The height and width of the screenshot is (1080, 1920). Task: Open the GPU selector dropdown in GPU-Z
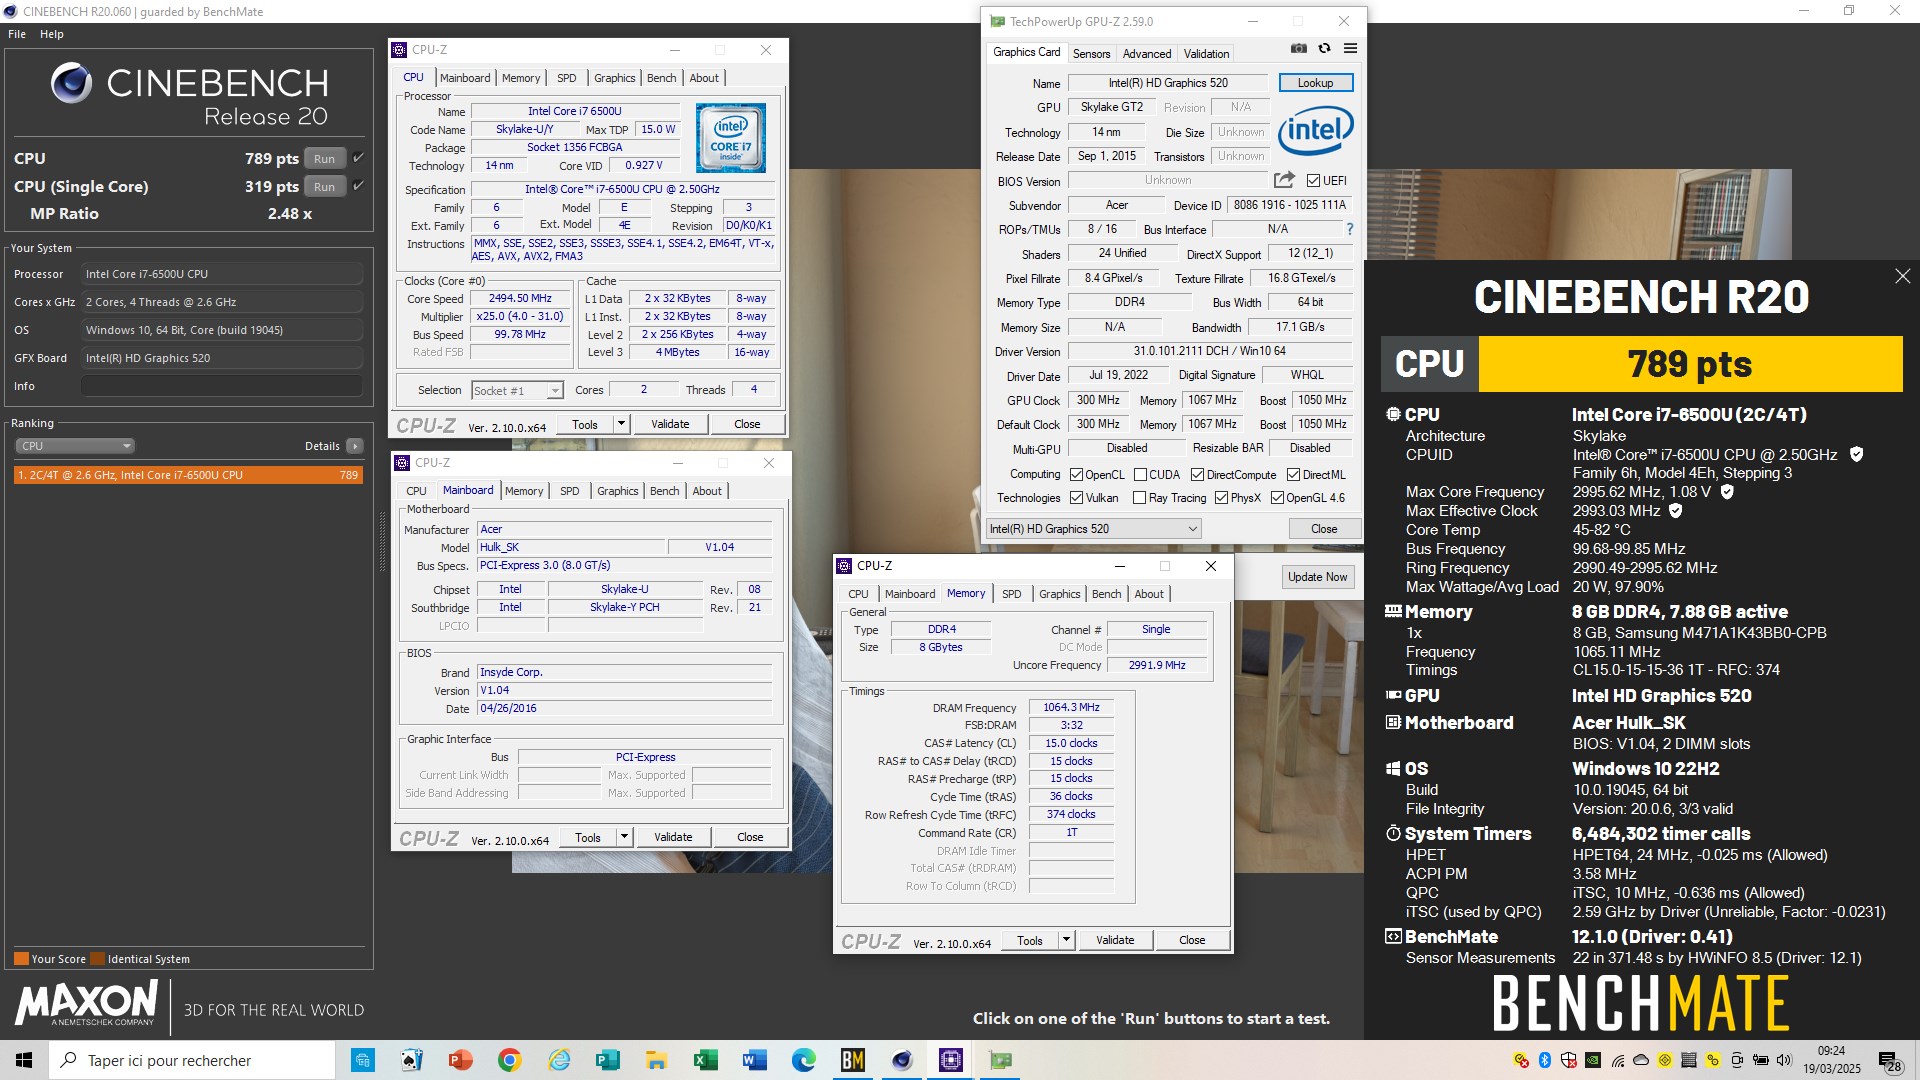pos(1094,529)
